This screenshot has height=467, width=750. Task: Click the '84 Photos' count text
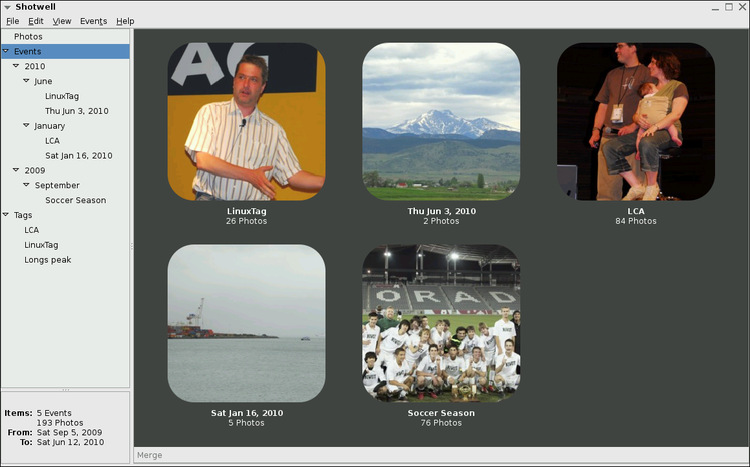(x=636, y=221)
